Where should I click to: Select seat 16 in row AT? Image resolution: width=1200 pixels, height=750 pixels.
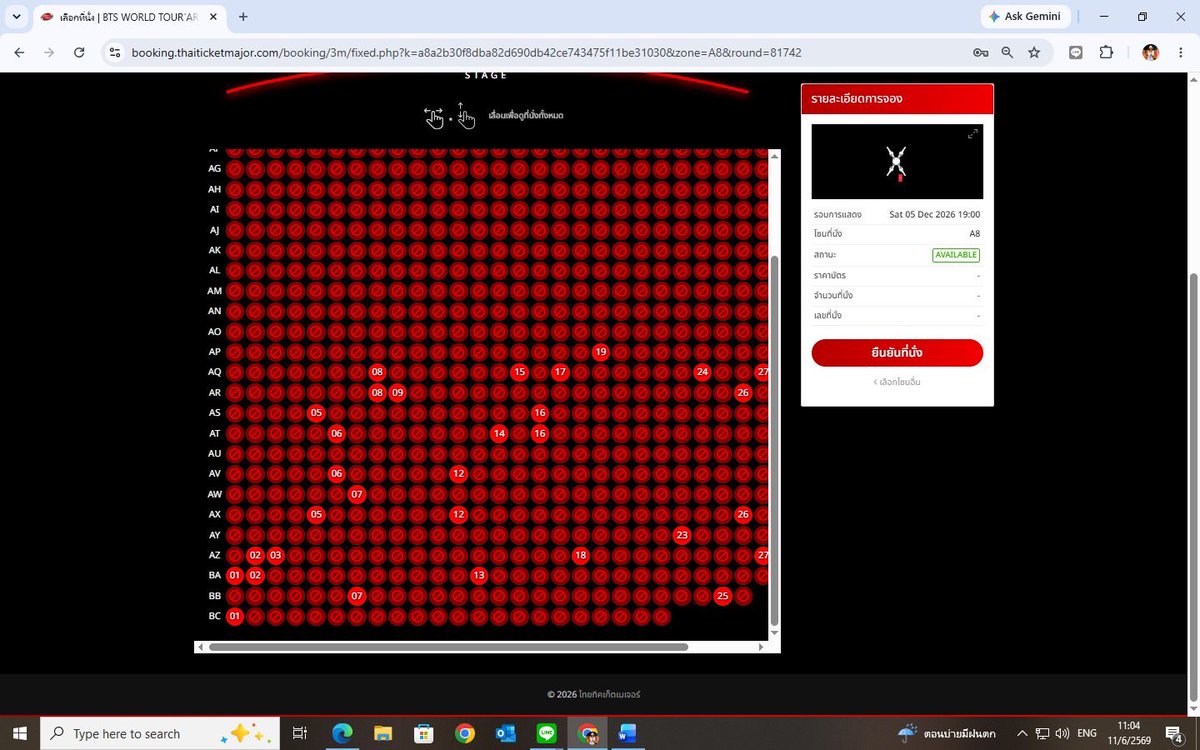pos(540,433)
